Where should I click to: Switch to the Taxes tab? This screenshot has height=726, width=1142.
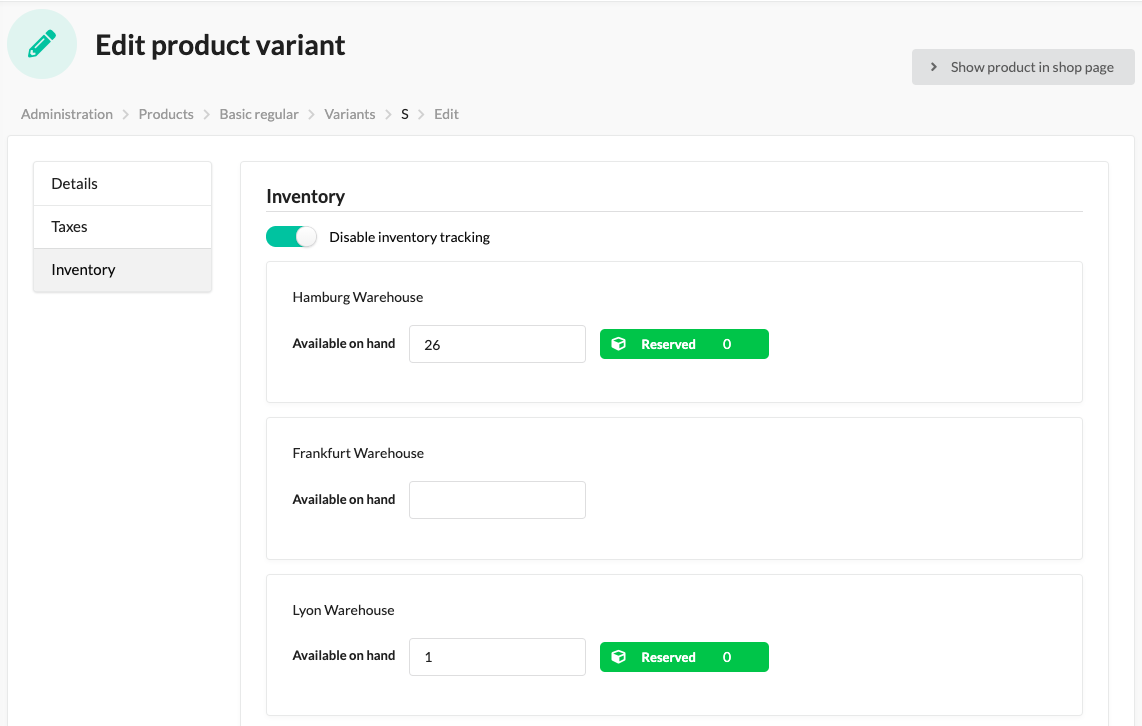[122, 226]
